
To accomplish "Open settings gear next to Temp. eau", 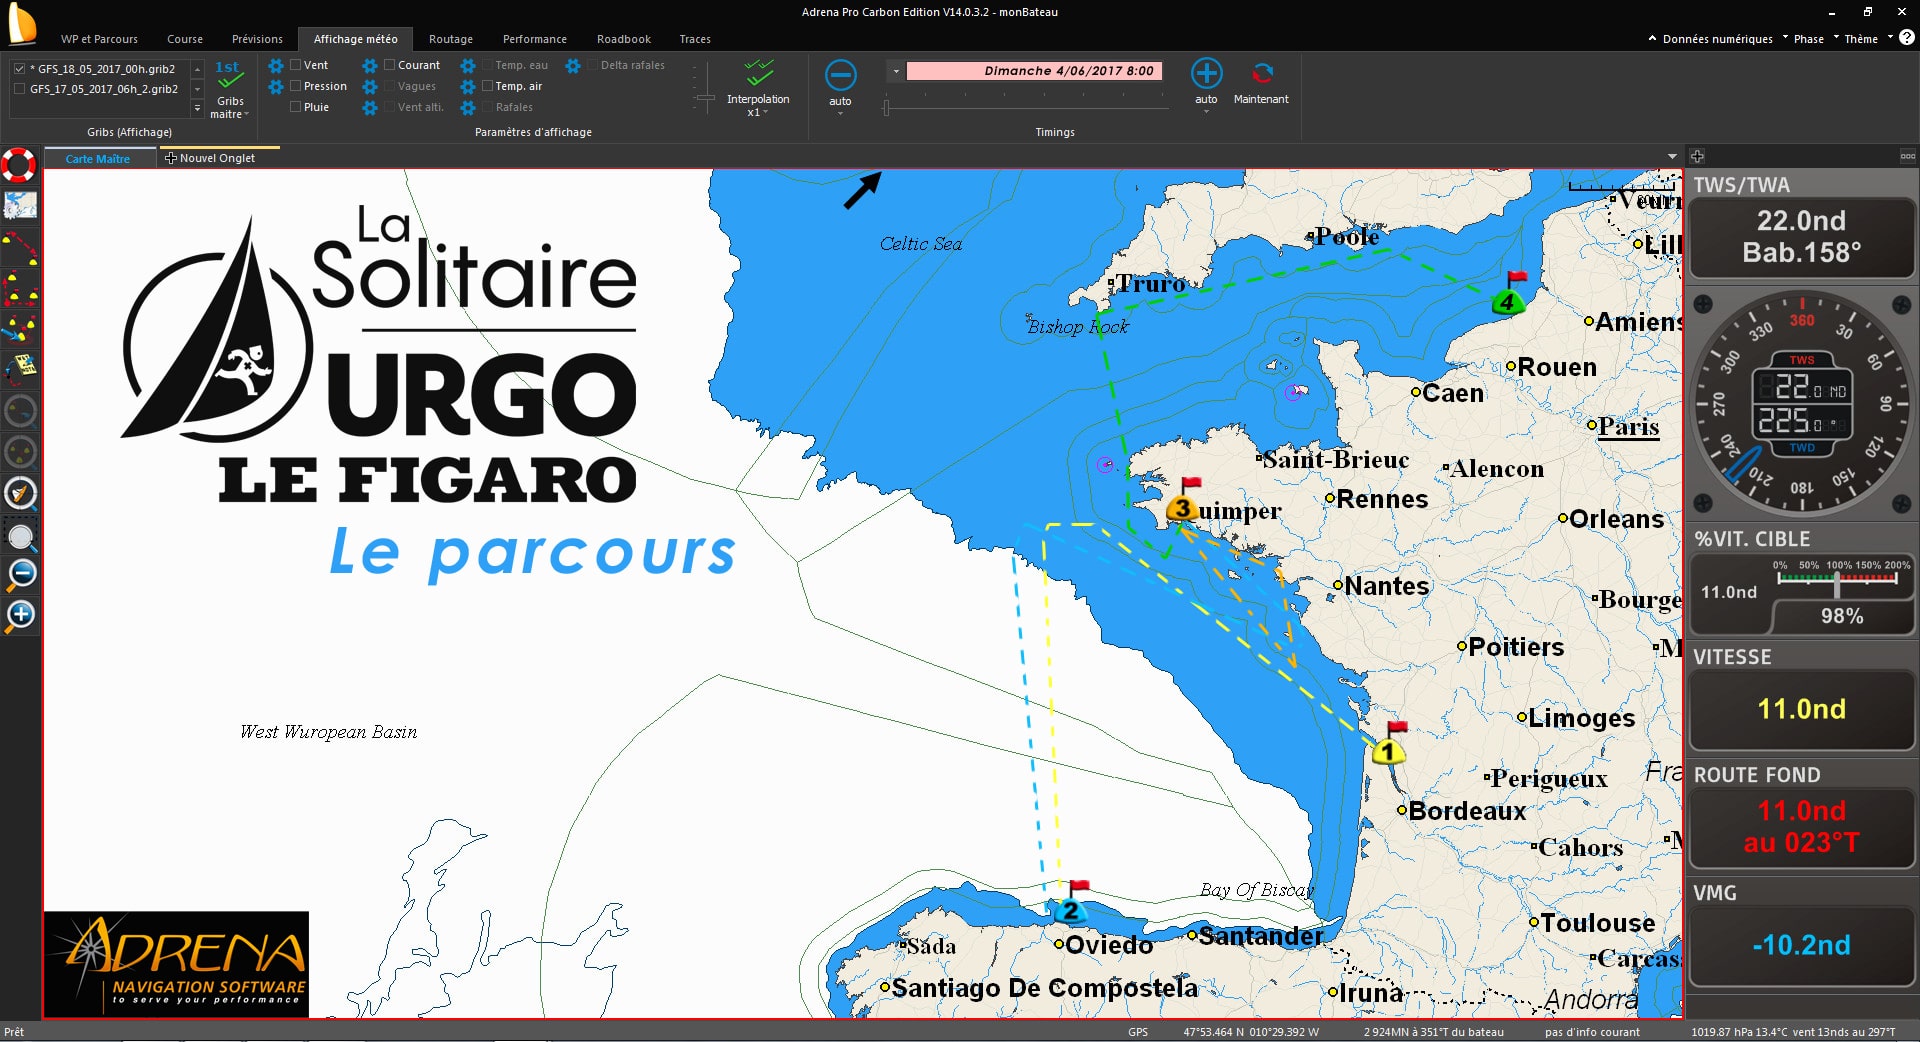I will coord(468,66).
